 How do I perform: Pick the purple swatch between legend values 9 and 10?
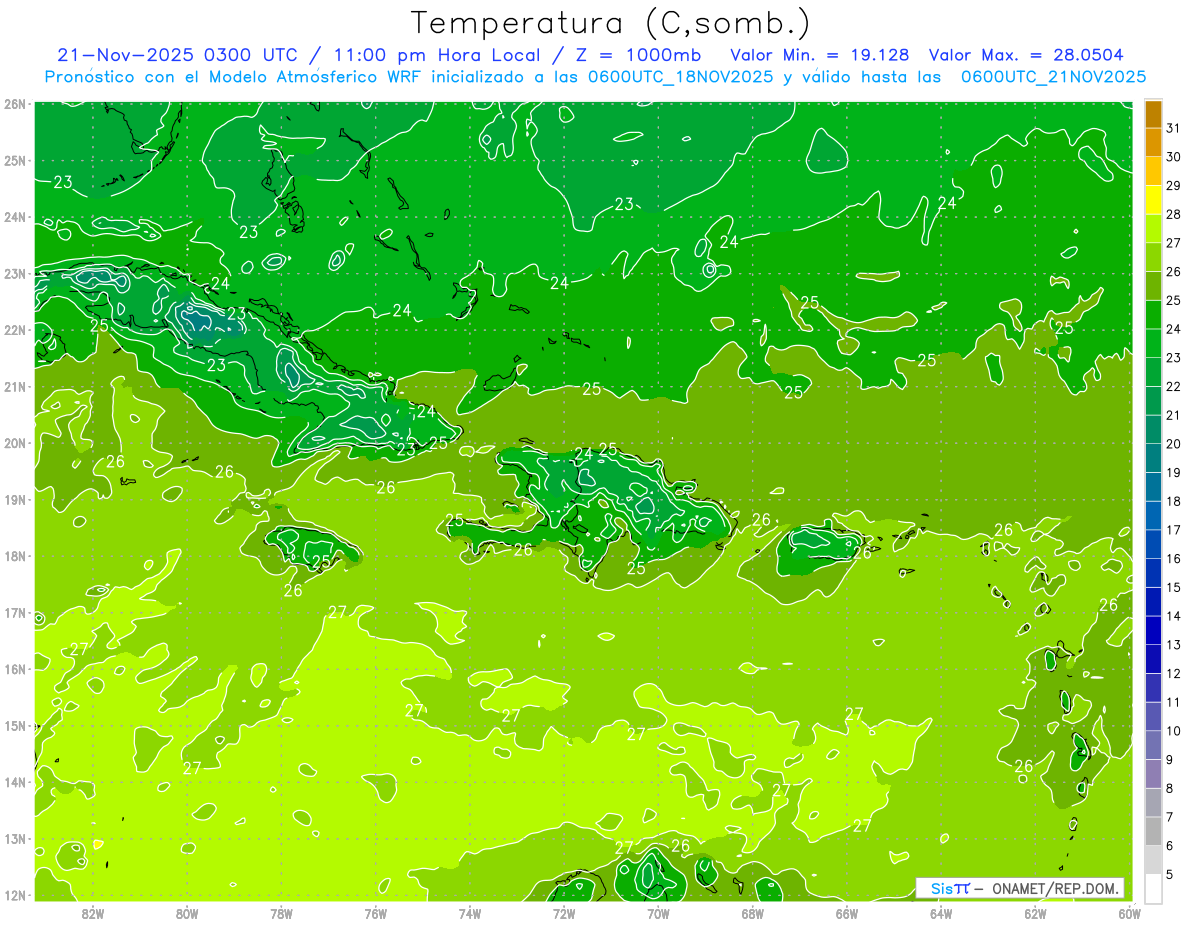(1154, 745)
